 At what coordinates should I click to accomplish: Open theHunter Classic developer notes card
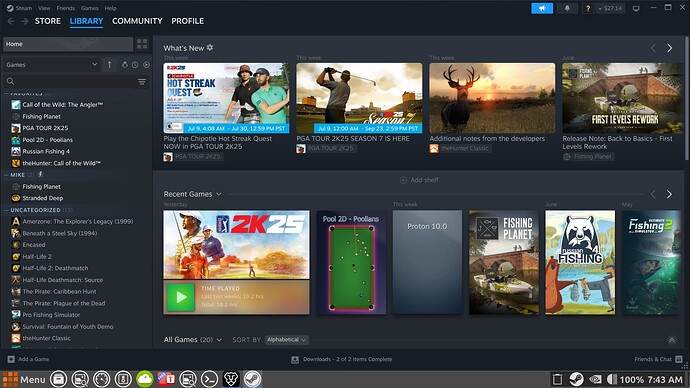click(492, 98)
